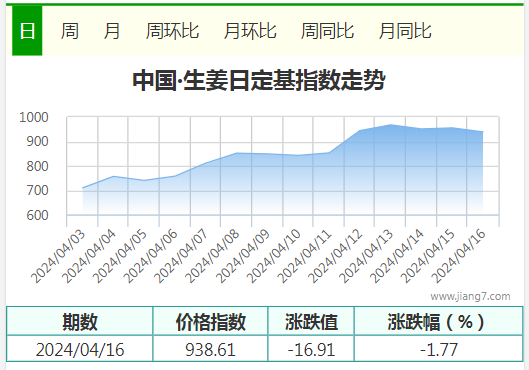
Task: Click the 涨跌幅（%） column header
Action: (439, 322)
